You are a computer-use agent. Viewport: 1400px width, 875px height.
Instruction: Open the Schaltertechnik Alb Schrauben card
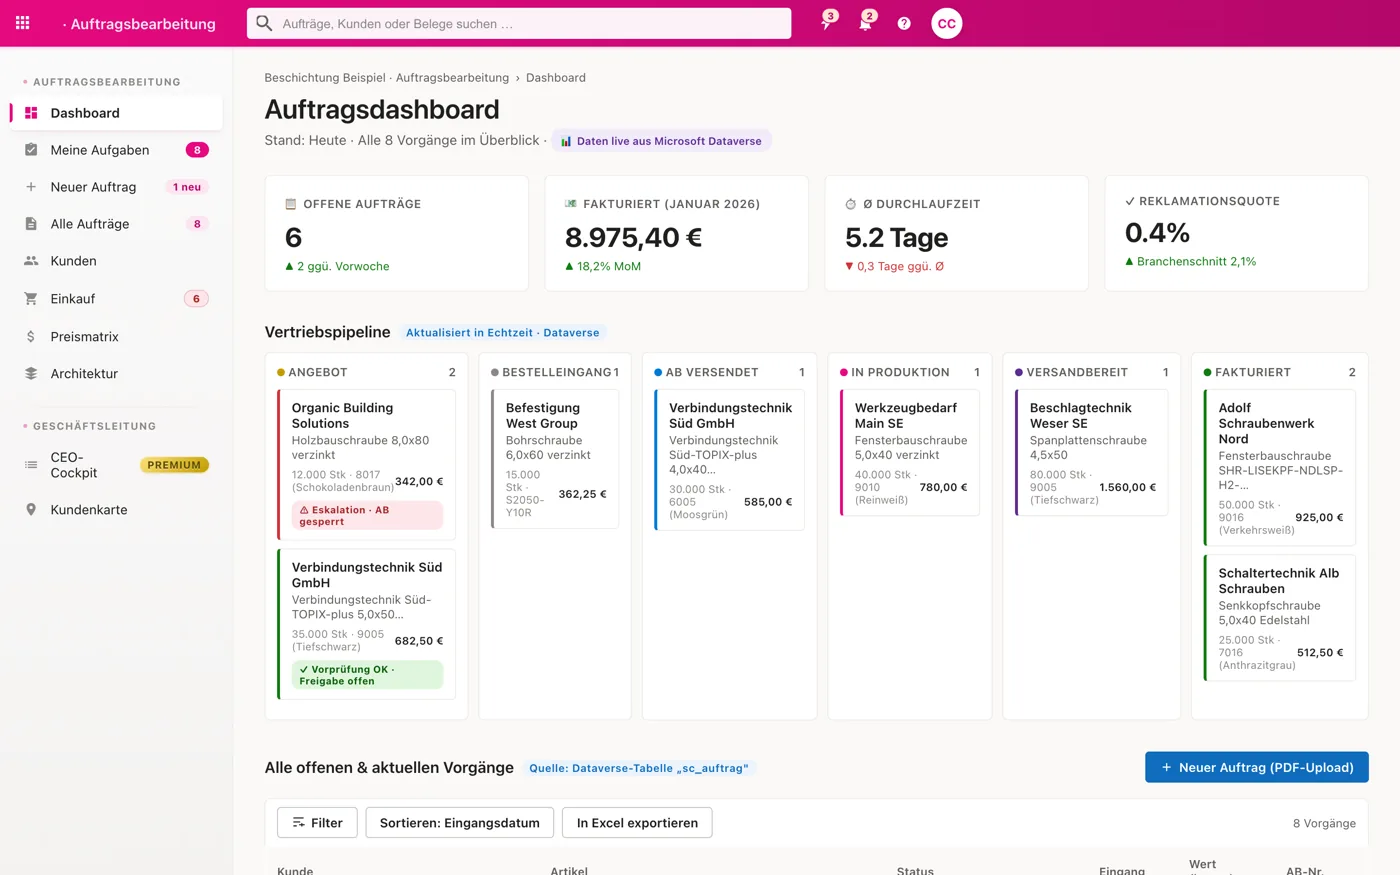1280,618
